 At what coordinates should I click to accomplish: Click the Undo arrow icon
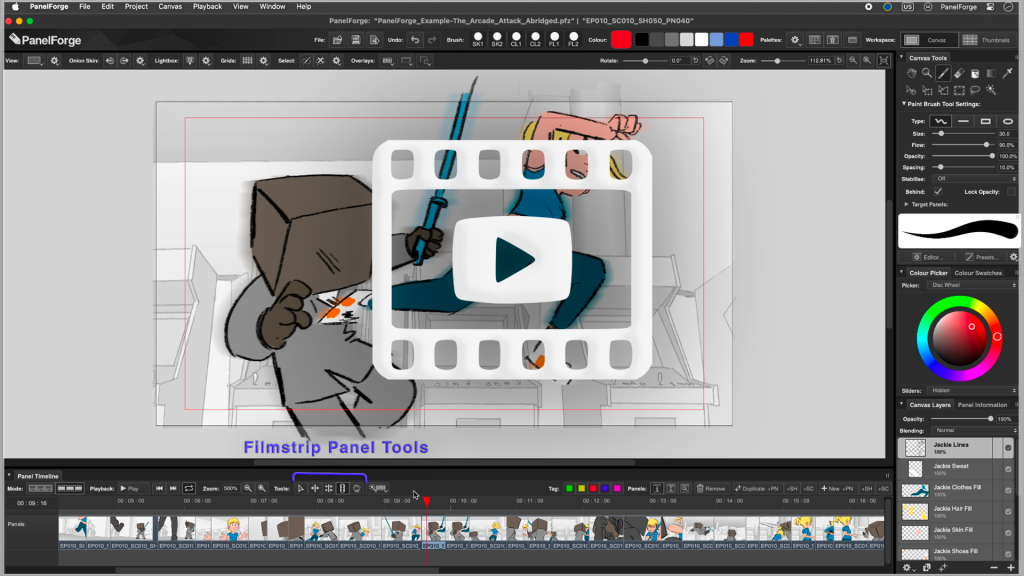(x=415, y=40)
